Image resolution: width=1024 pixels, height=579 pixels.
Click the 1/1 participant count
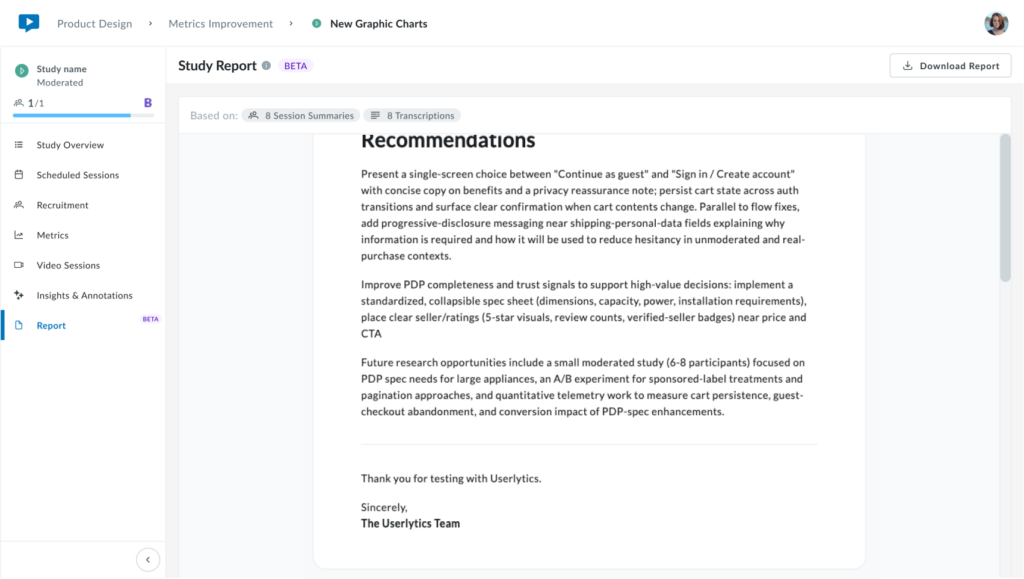point(36,103)
